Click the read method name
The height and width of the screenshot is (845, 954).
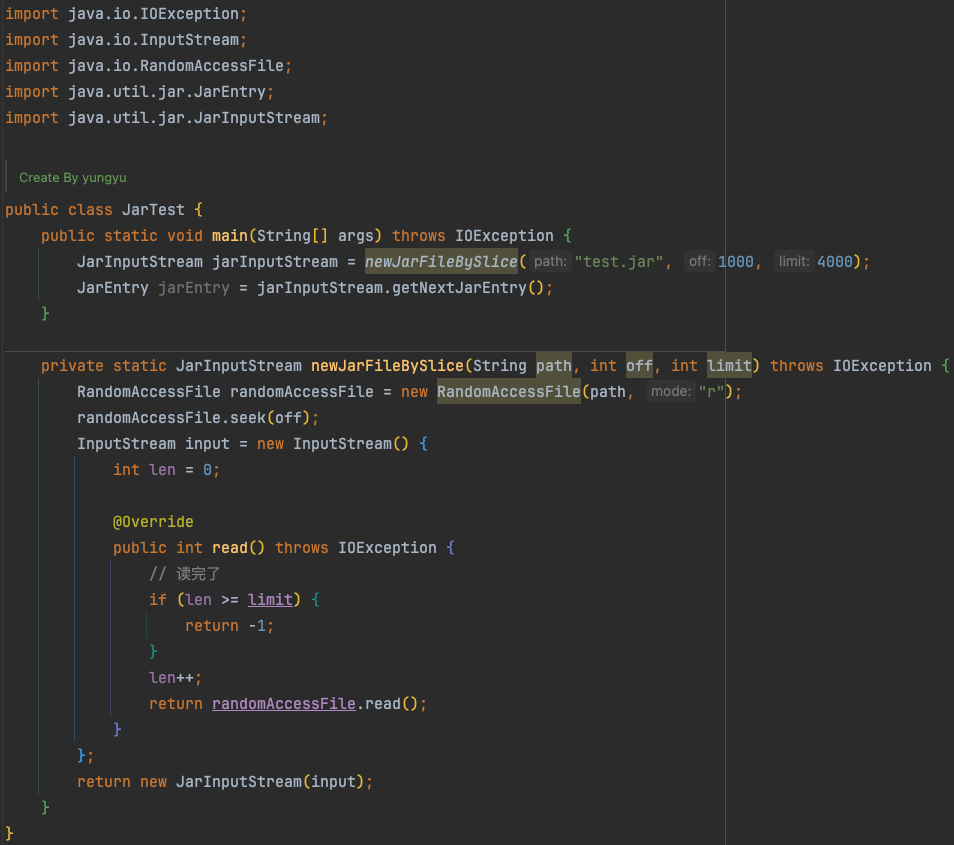click(229, 548)
